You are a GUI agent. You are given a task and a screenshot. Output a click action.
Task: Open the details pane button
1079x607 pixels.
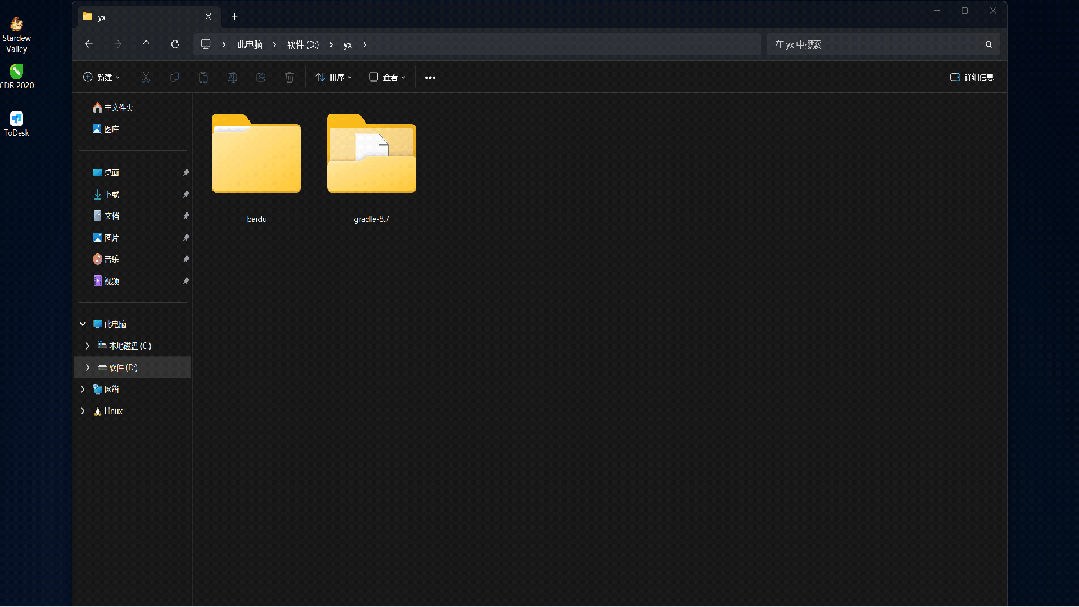click(x=972, y=77)
